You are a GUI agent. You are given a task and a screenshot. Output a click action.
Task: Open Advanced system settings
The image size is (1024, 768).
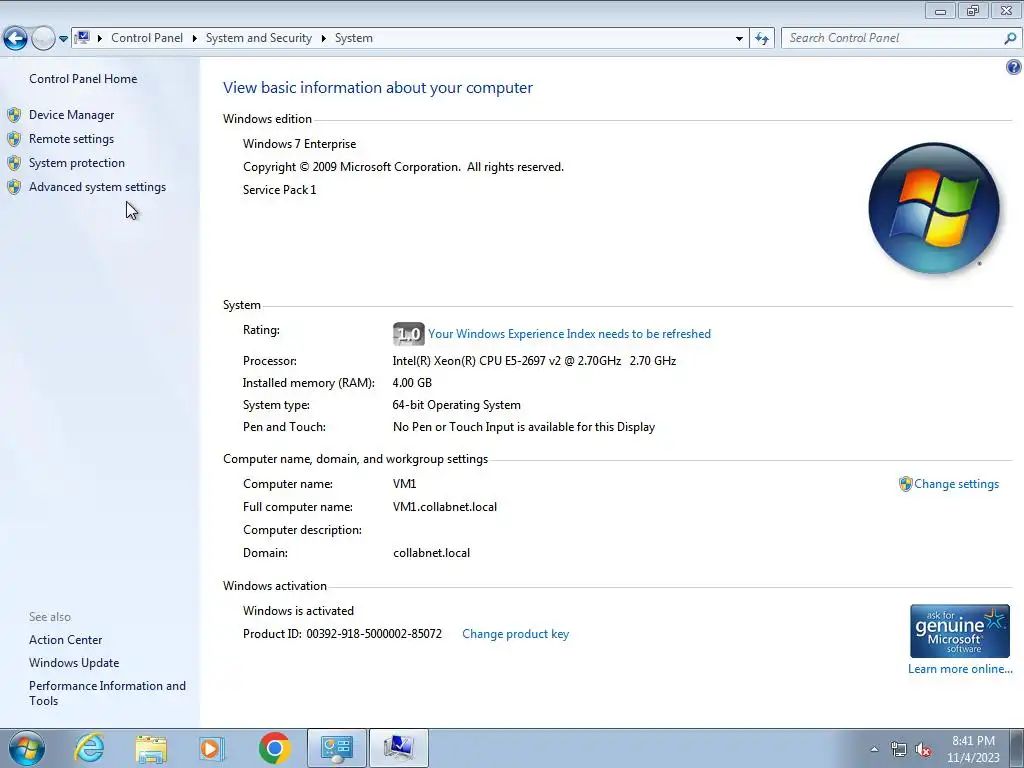click(x=97, y=187)
